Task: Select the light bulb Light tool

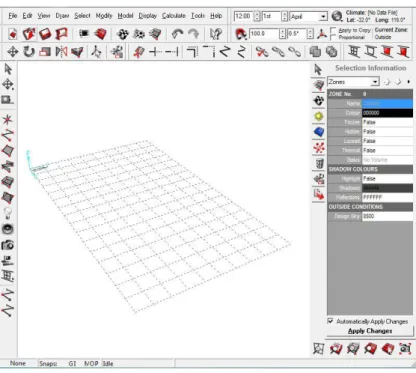Action: click(x=8, y=213)
